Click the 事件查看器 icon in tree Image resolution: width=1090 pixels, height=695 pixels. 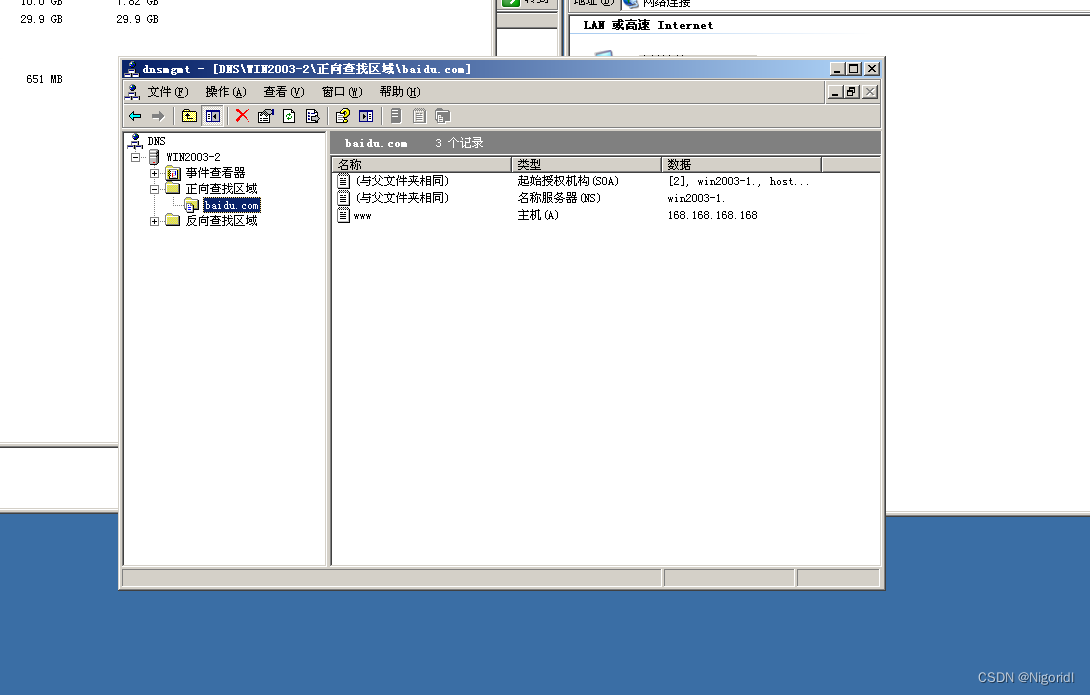173,173
